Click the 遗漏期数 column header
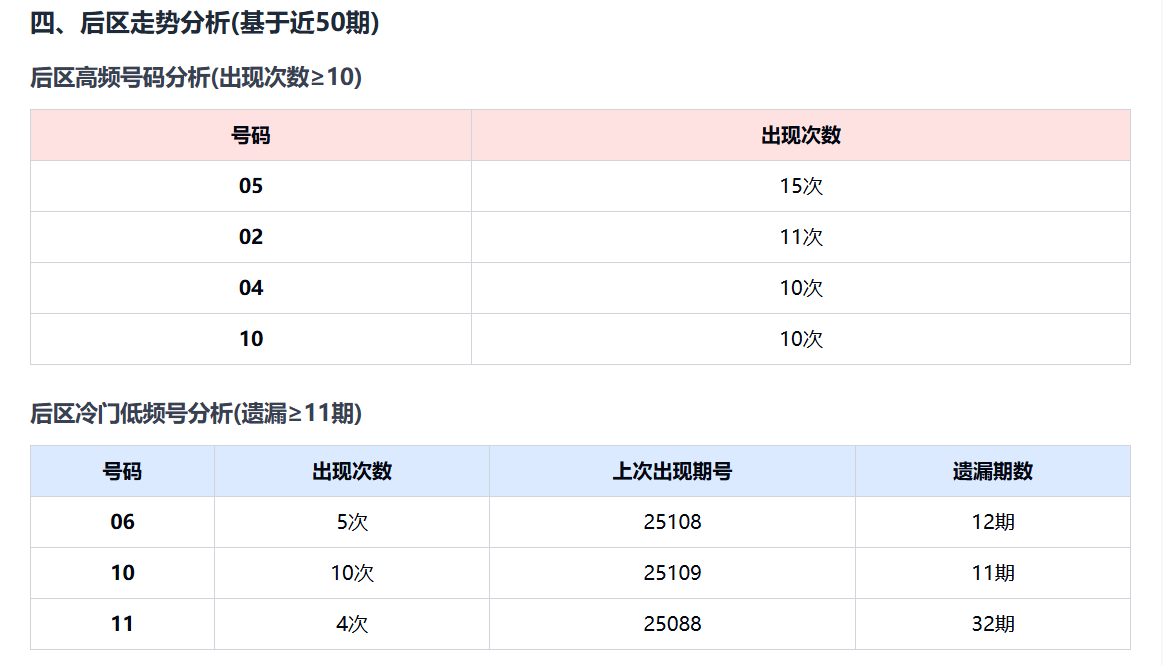The height and width of the screenshot is (665, 1163). pos(993,472)
